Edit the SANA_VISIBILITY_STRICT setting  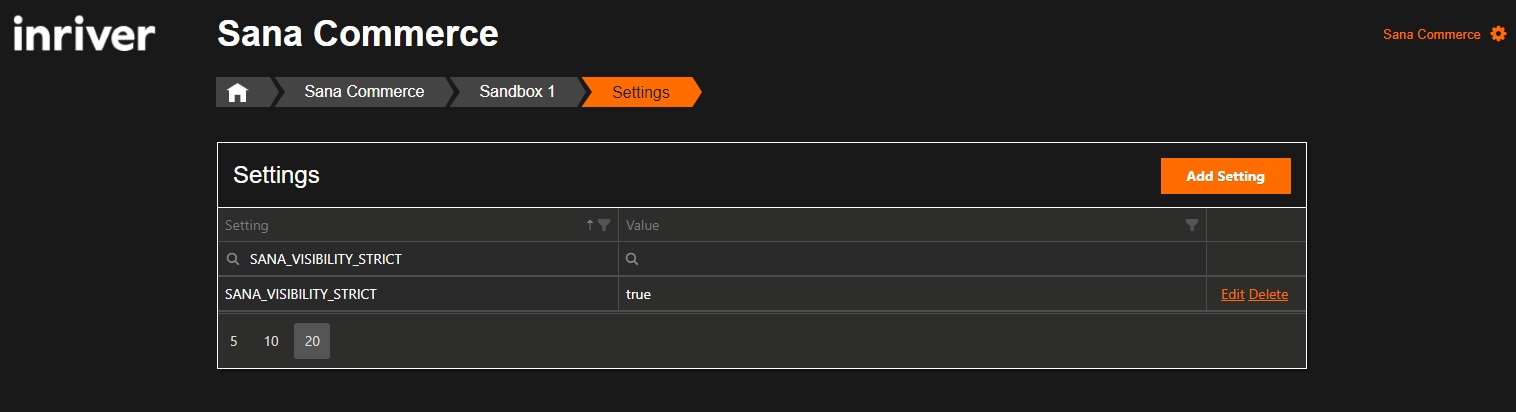[x=1233, y=294]
